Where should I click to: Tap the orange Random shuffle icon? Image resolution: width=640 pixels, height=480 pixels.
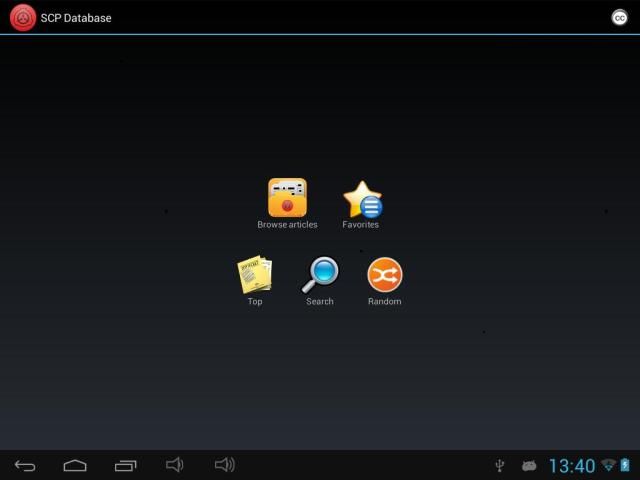tap(384, 274)
